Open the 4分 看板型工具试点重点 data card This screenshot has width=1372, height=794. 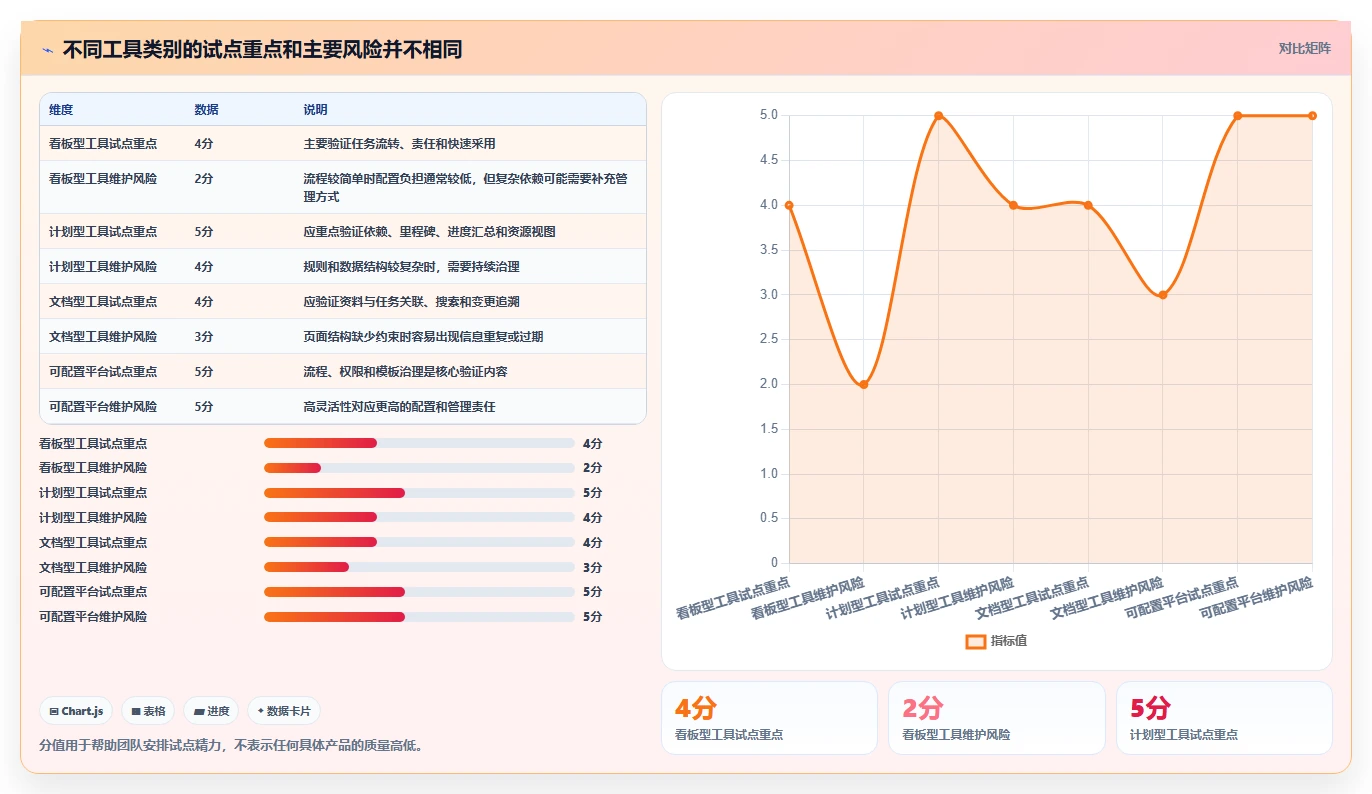[769, 718]
